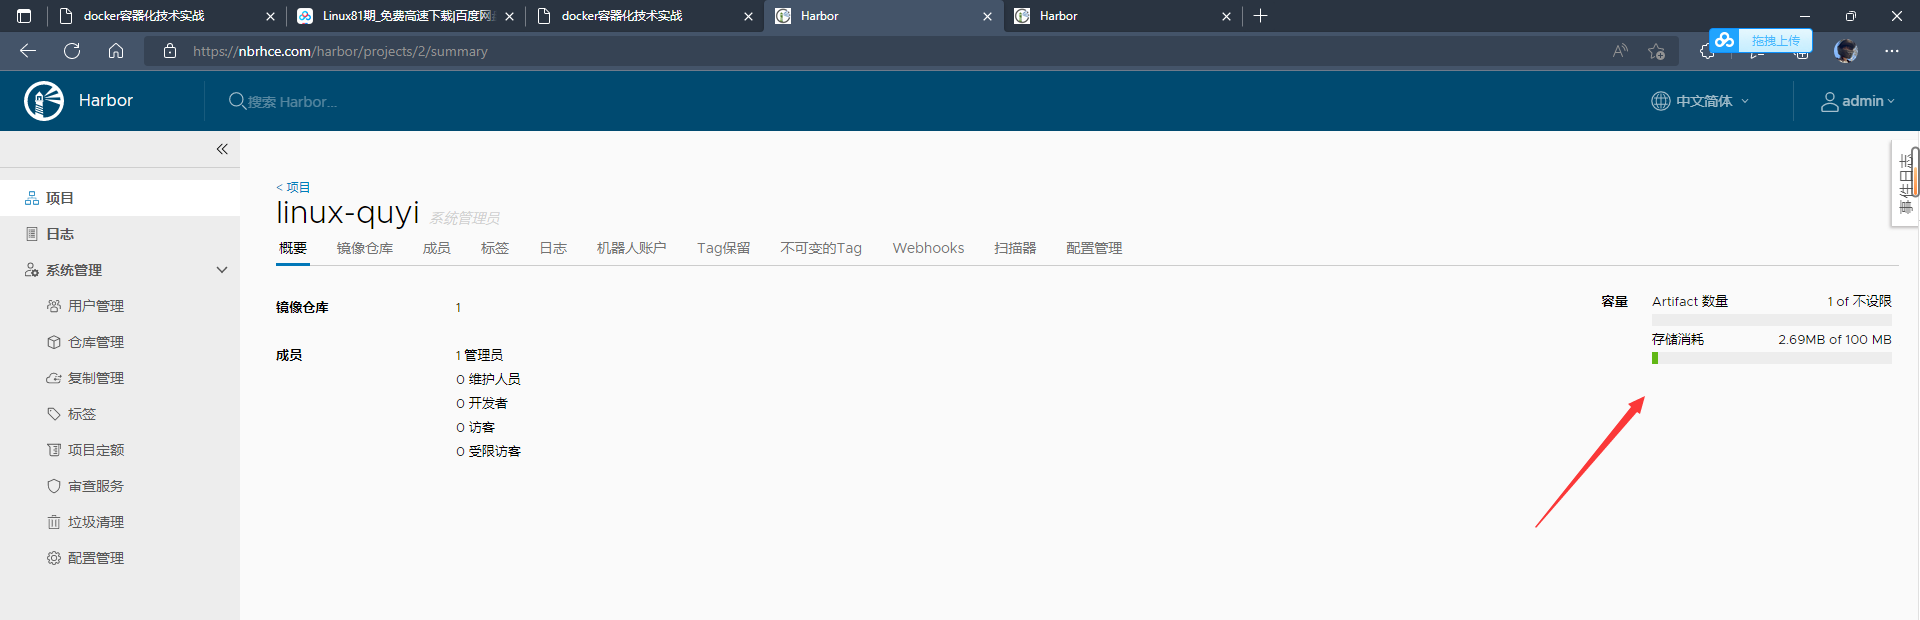
Task: Switch to the Webhooks tab
Action: tap(928, 248)
